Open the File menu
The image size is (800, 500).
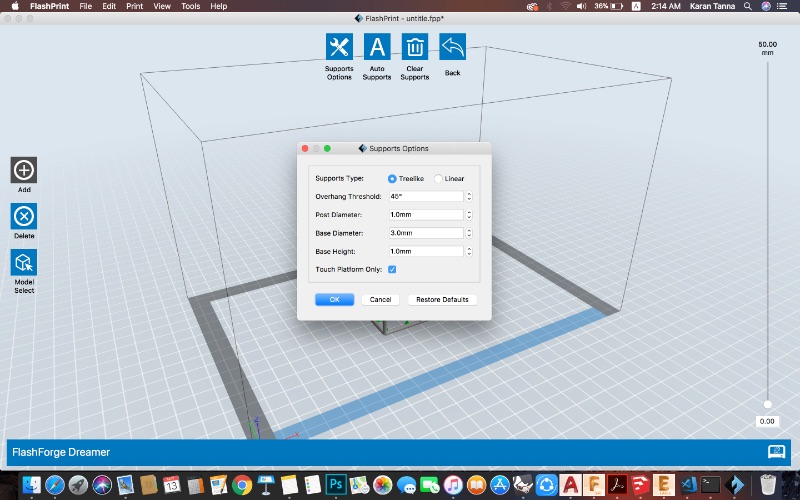86,6
